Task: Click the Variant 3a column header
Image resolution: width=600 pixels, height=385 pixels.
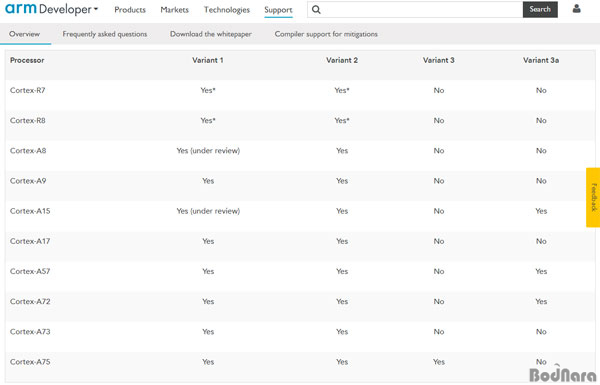Action: click(541, 60)
